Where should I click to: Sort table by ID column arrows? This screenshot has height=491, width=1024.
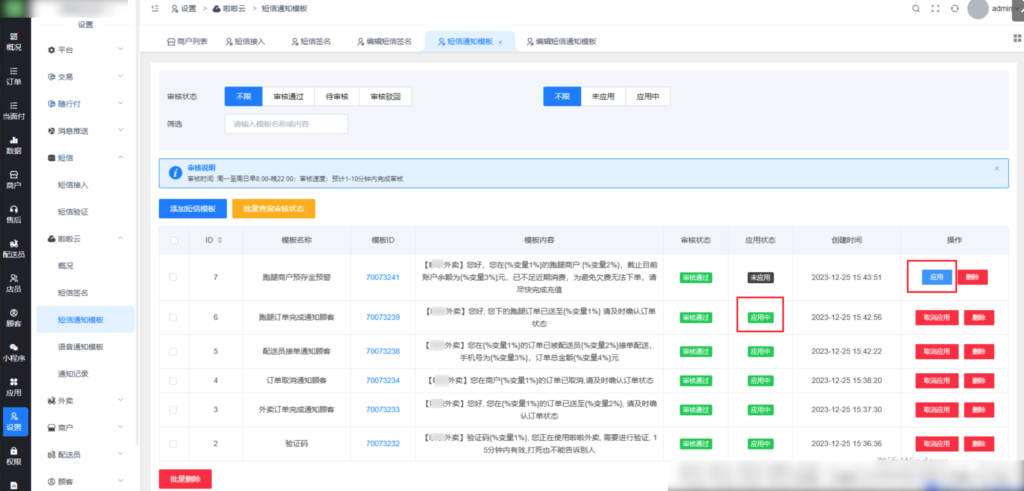click(x=219, y=240)
